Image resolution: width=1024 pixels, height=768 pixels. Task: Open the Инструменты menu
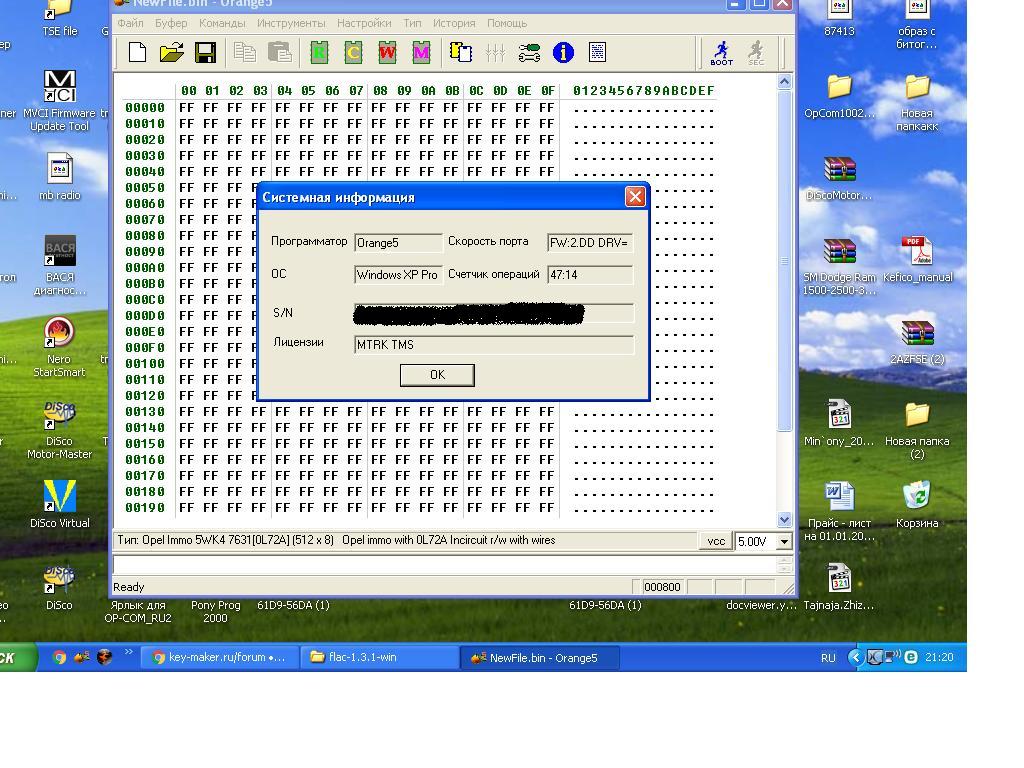[x=291, y=23]
